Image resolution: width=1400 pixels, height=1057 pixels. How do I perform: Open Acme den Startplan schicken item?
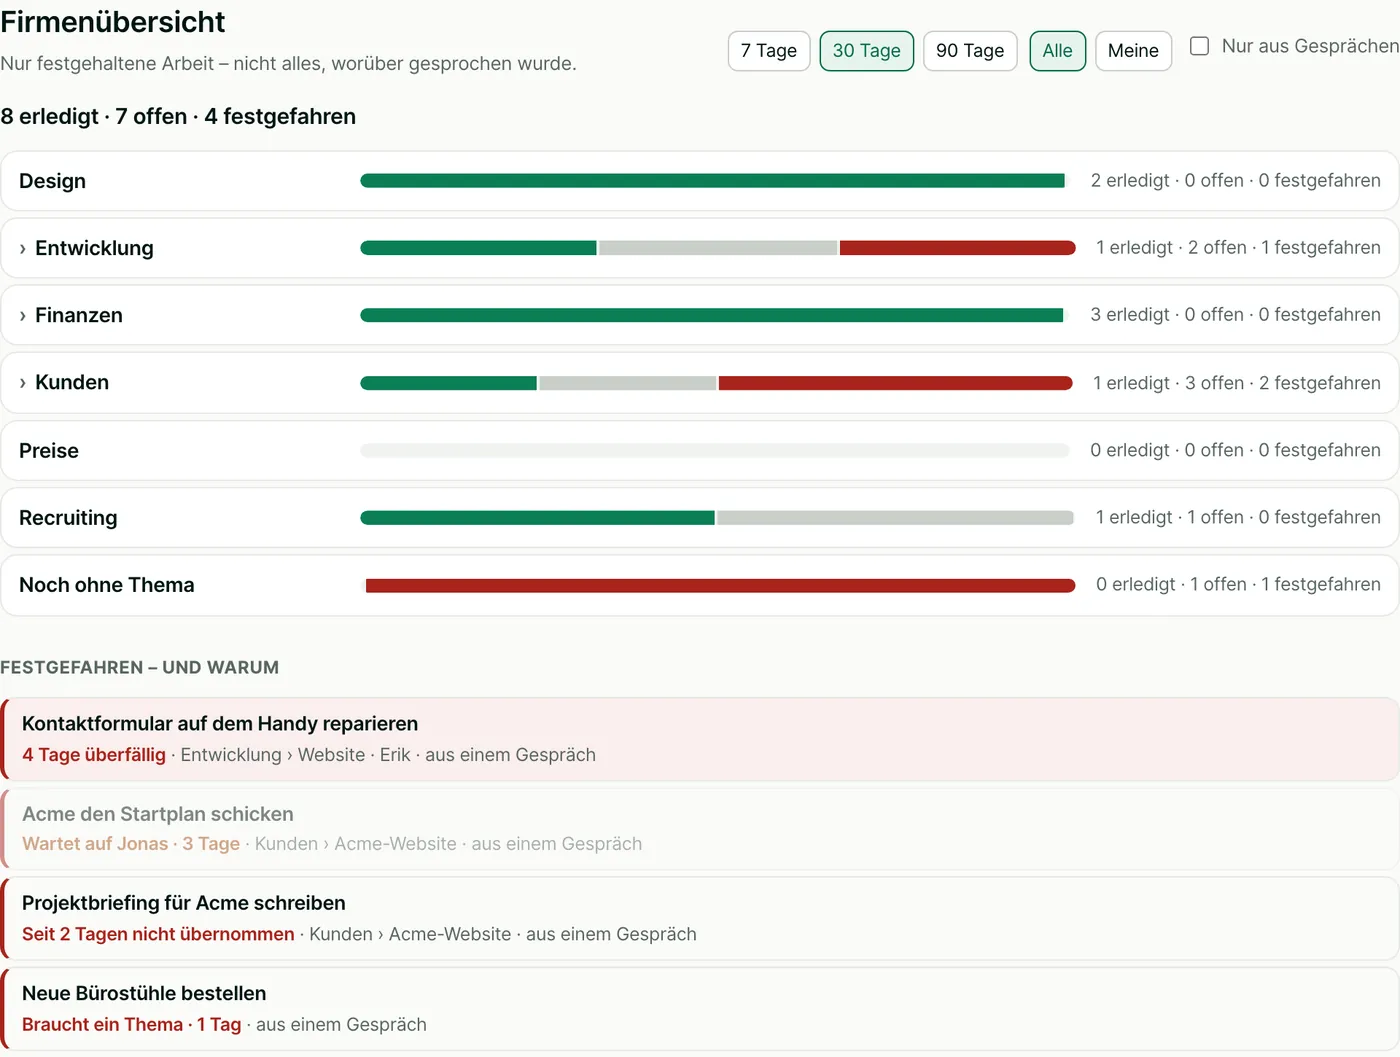coord(700,829)
